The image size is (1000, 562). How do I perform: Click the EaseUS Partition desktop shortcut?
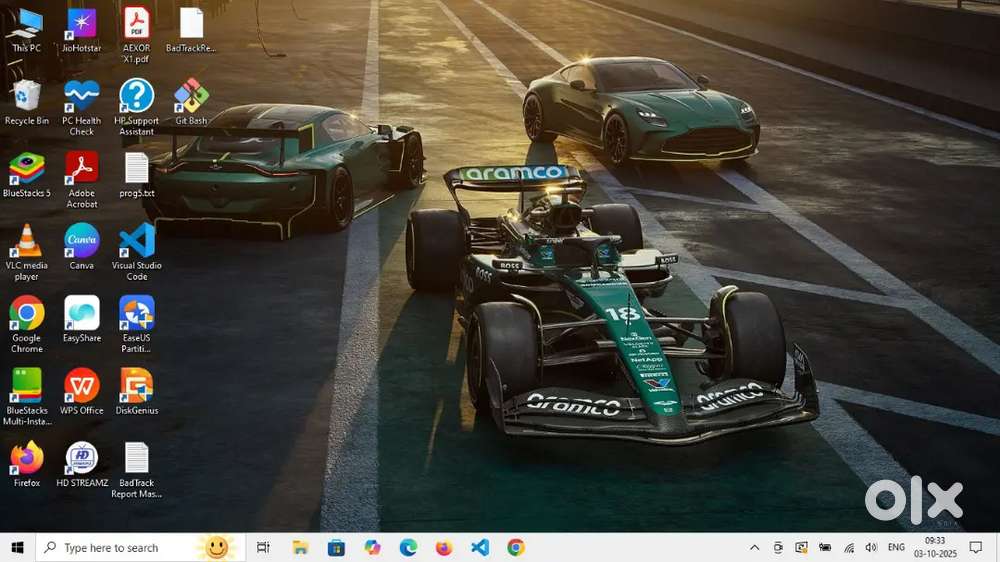coord(137,314)
